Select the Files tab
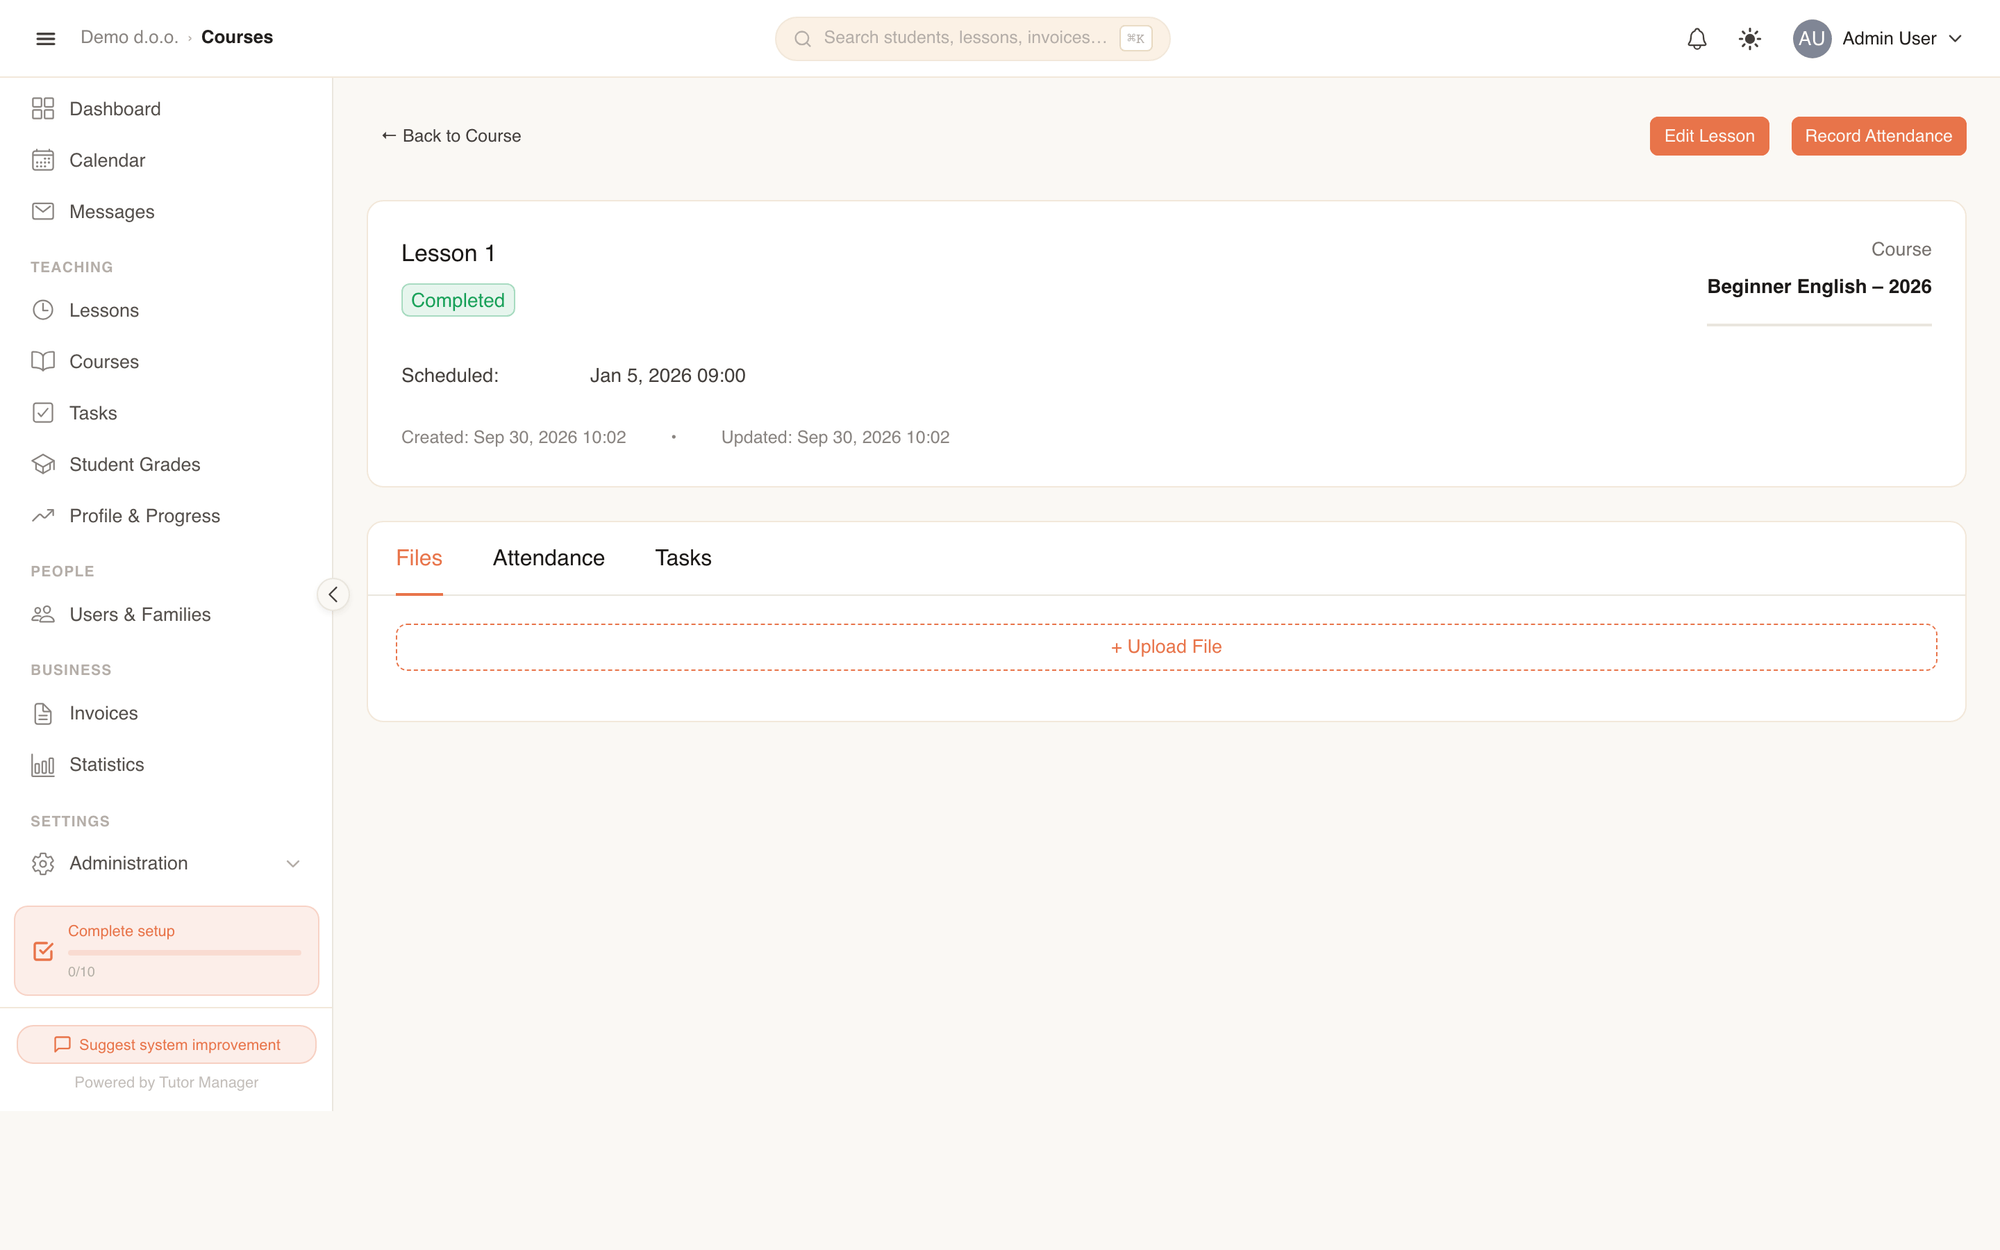Image resolution: width=2000 pixels, height=1250 pixels. coord(419,558)
